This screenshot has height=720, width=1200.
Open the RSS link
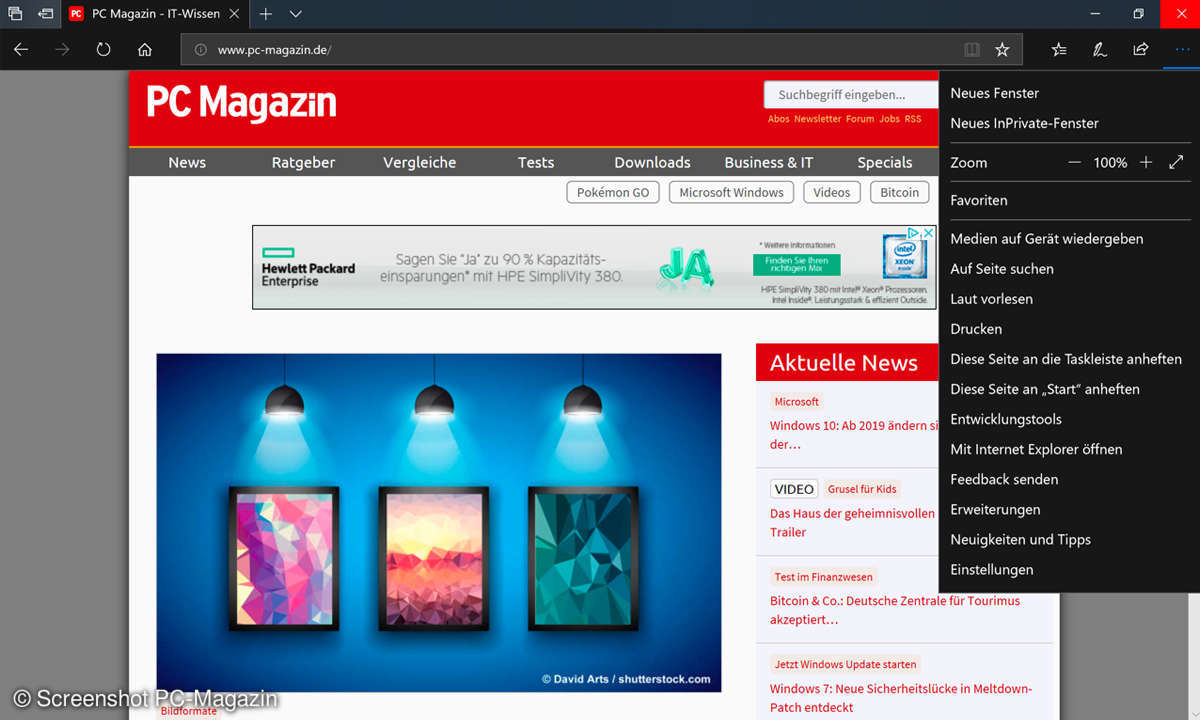coord(913,119)
